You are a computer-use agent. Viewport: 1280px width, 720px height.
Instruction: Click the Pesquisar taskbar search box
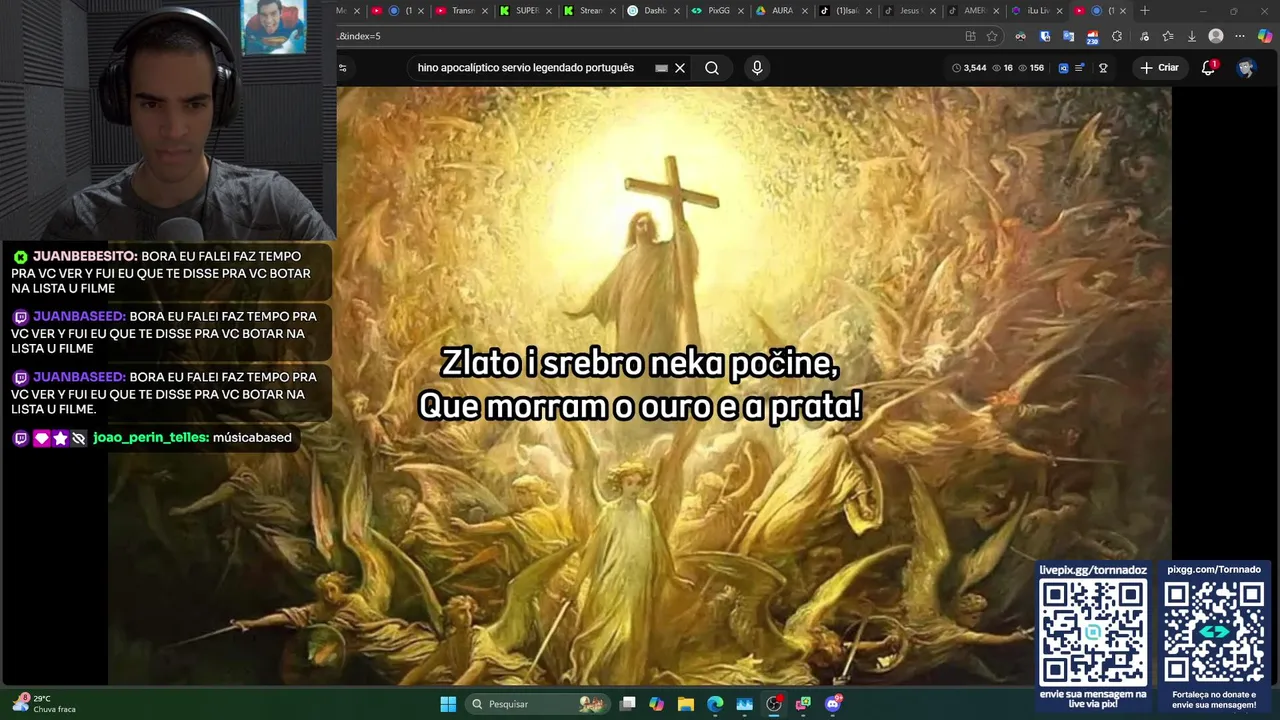(538, 704)
